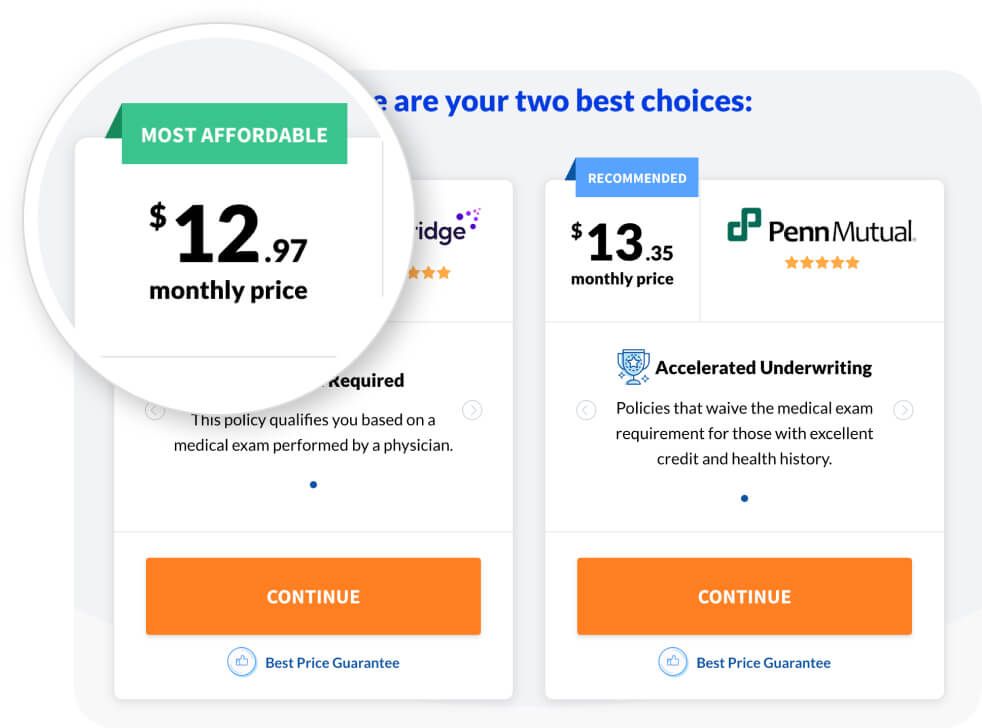Click the purple logo in the left card
Viewport: 982px width, 728px height.
[x=446, y=226]
